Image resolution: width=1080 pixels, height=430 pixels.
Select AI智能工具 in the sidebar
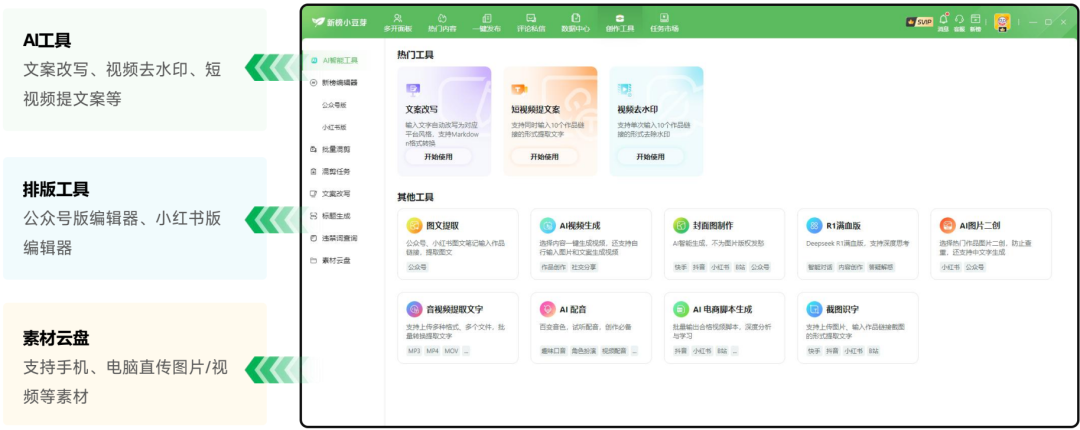click(x=335, y=61)
